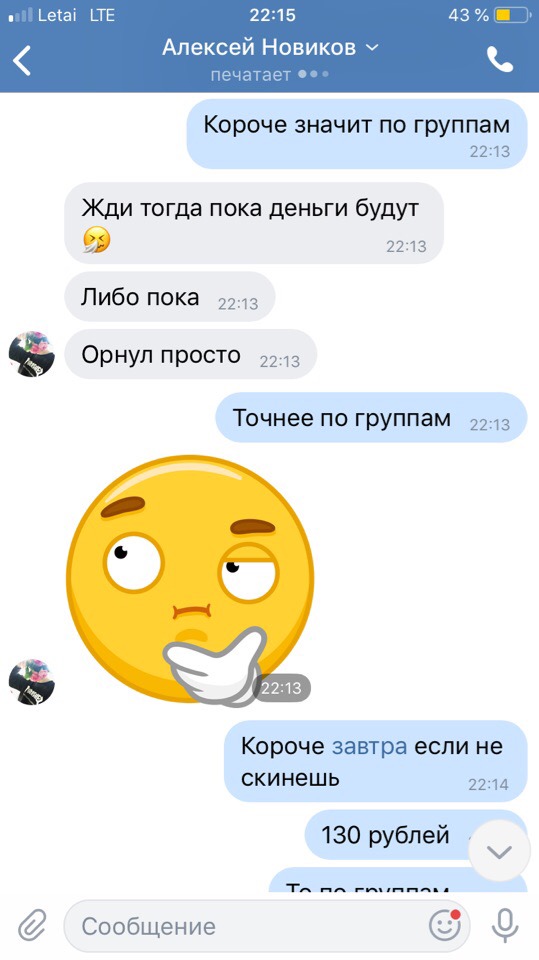Select the Короче значит по группам message
Image resolution: width=539 pixels, height=960 pixels.
click(357, 133)
